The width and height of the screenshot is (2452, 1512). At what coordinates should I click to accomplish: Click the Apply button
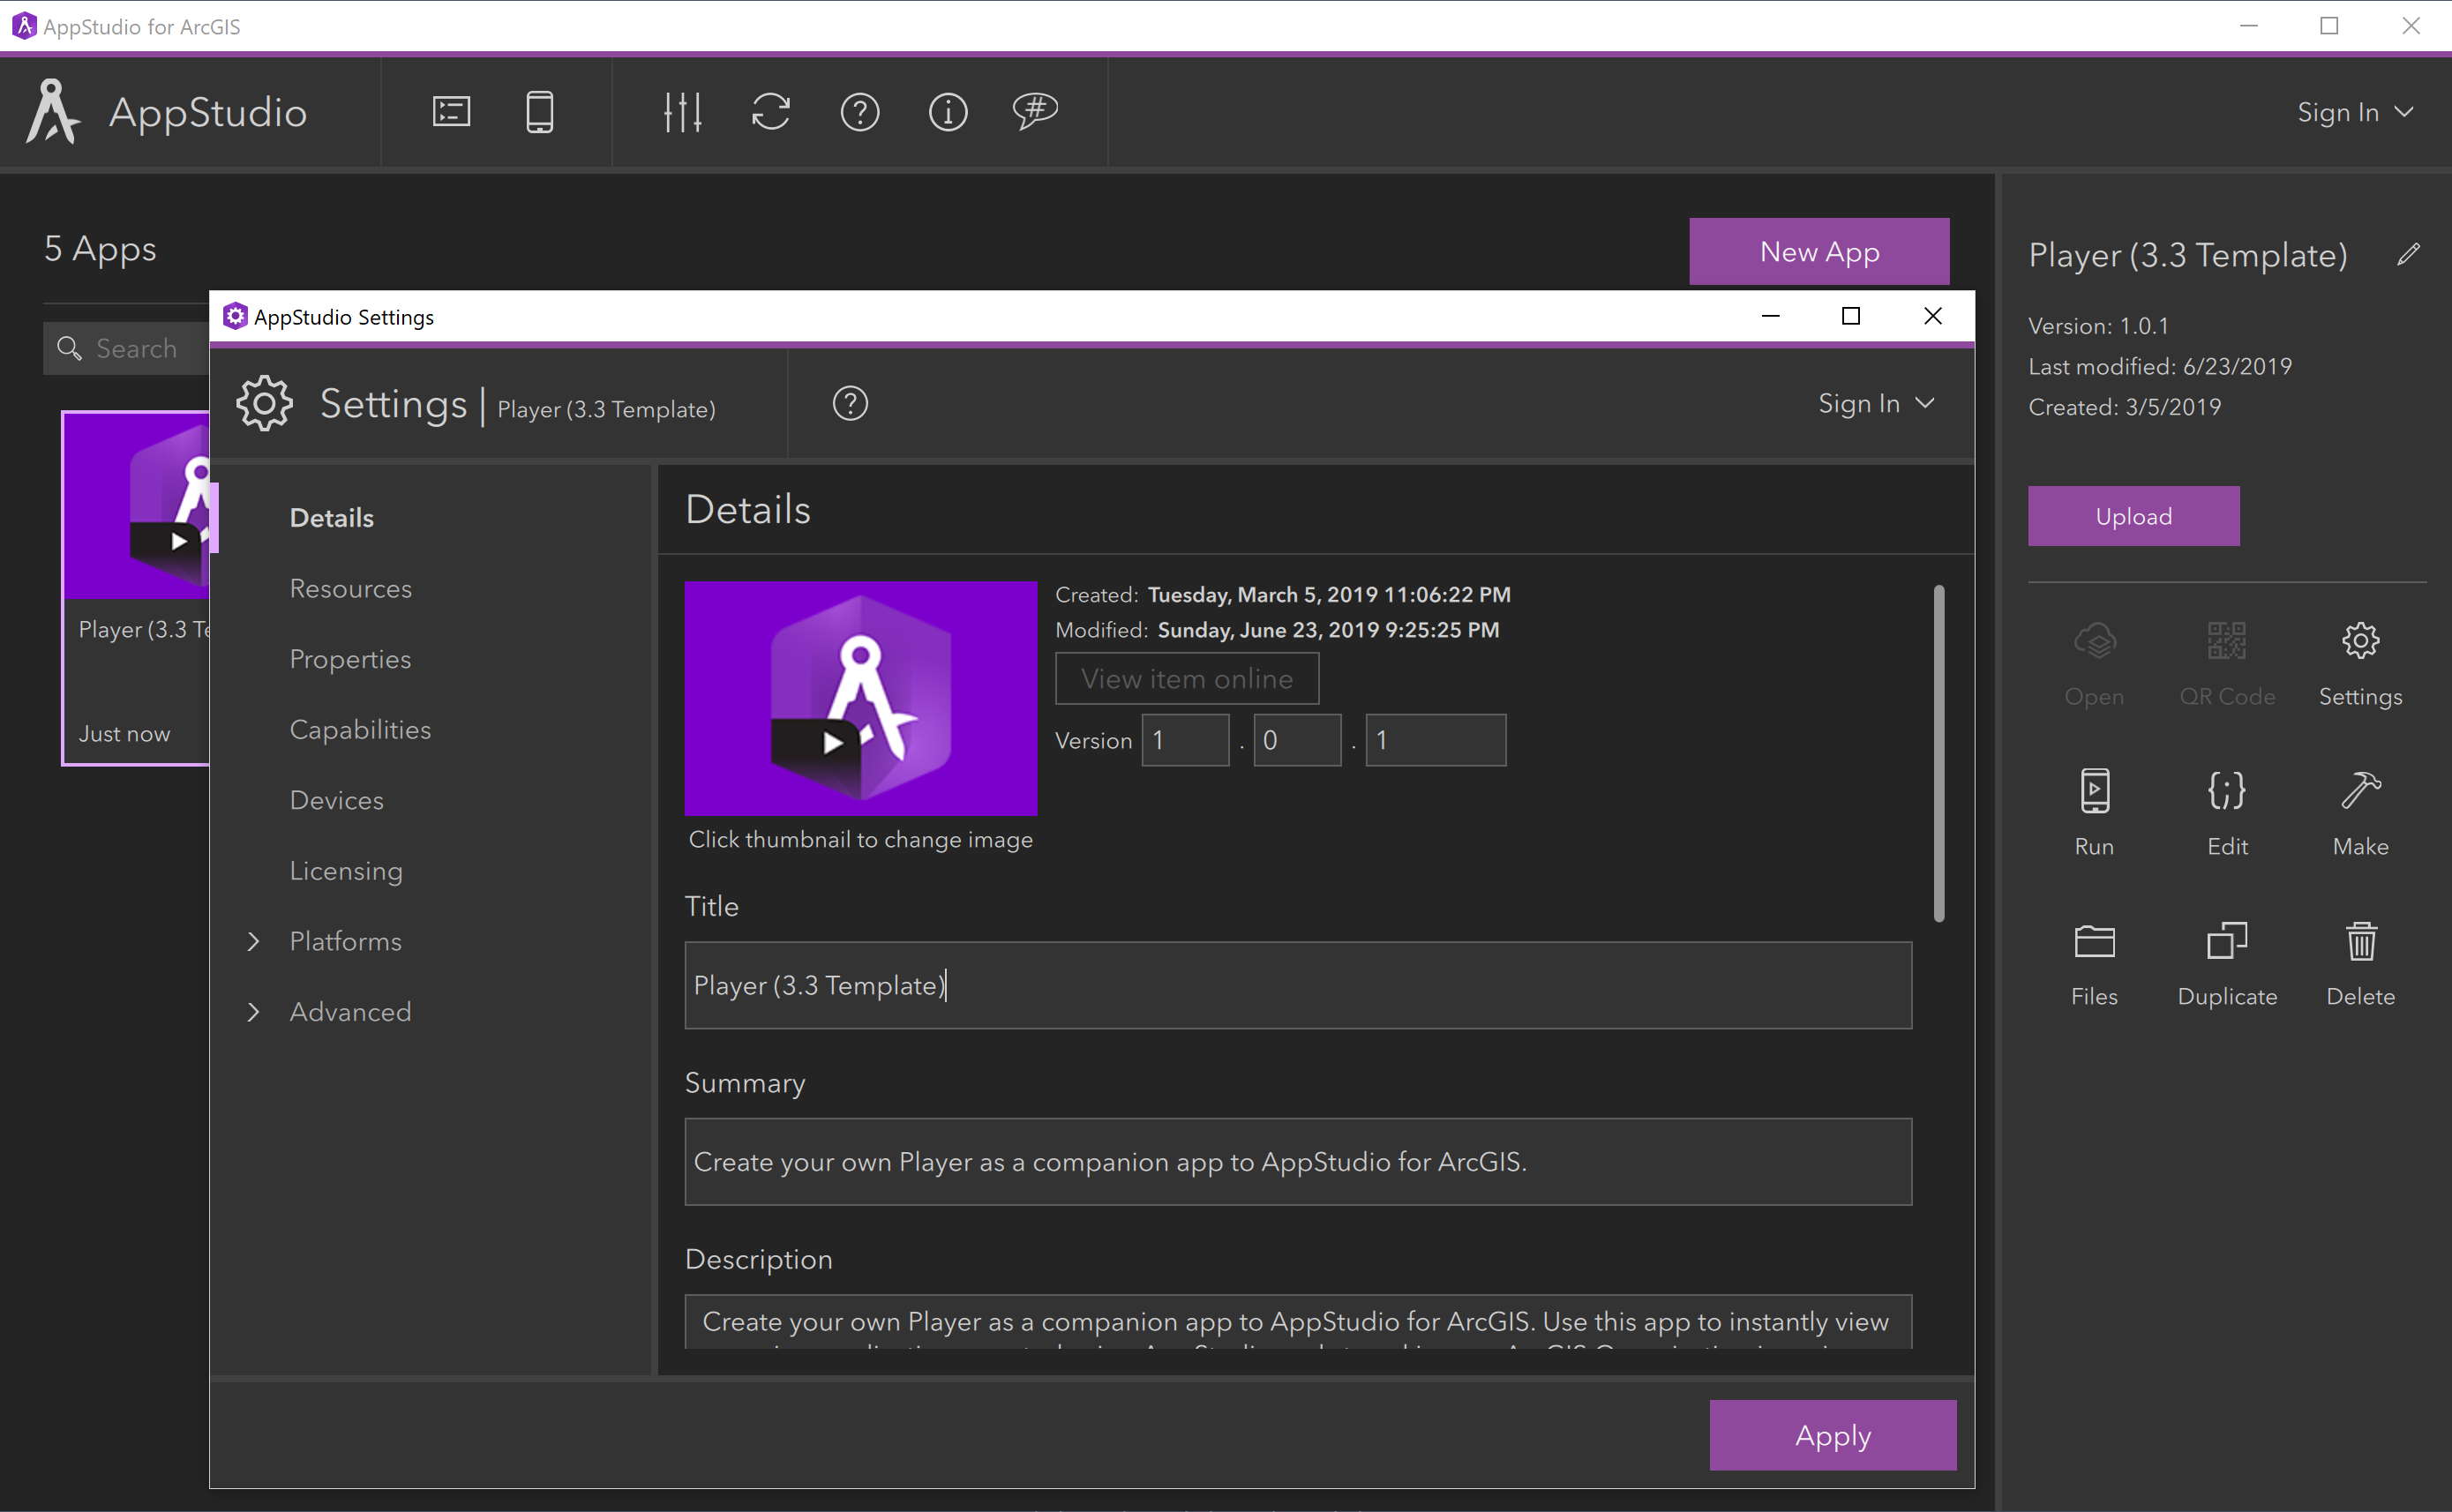pos(1833,1435)
